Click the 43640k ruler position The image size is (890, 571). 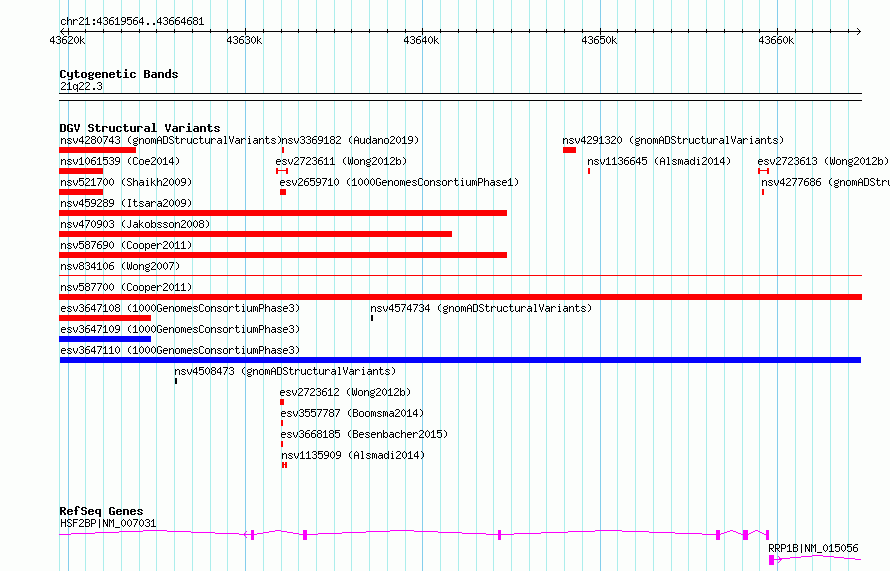pyautogui.click(x=422, y=40)
